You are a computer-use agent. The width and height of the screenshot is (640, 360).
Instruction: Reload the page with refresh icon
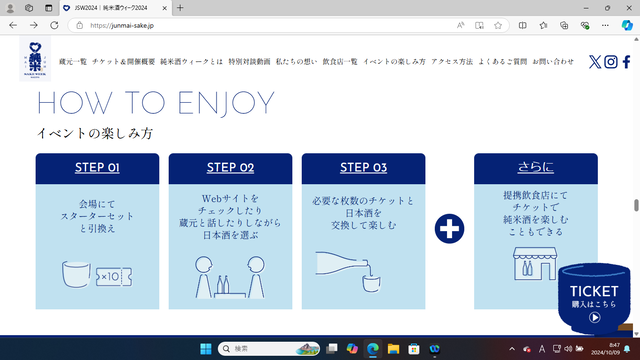coord(54,25)
